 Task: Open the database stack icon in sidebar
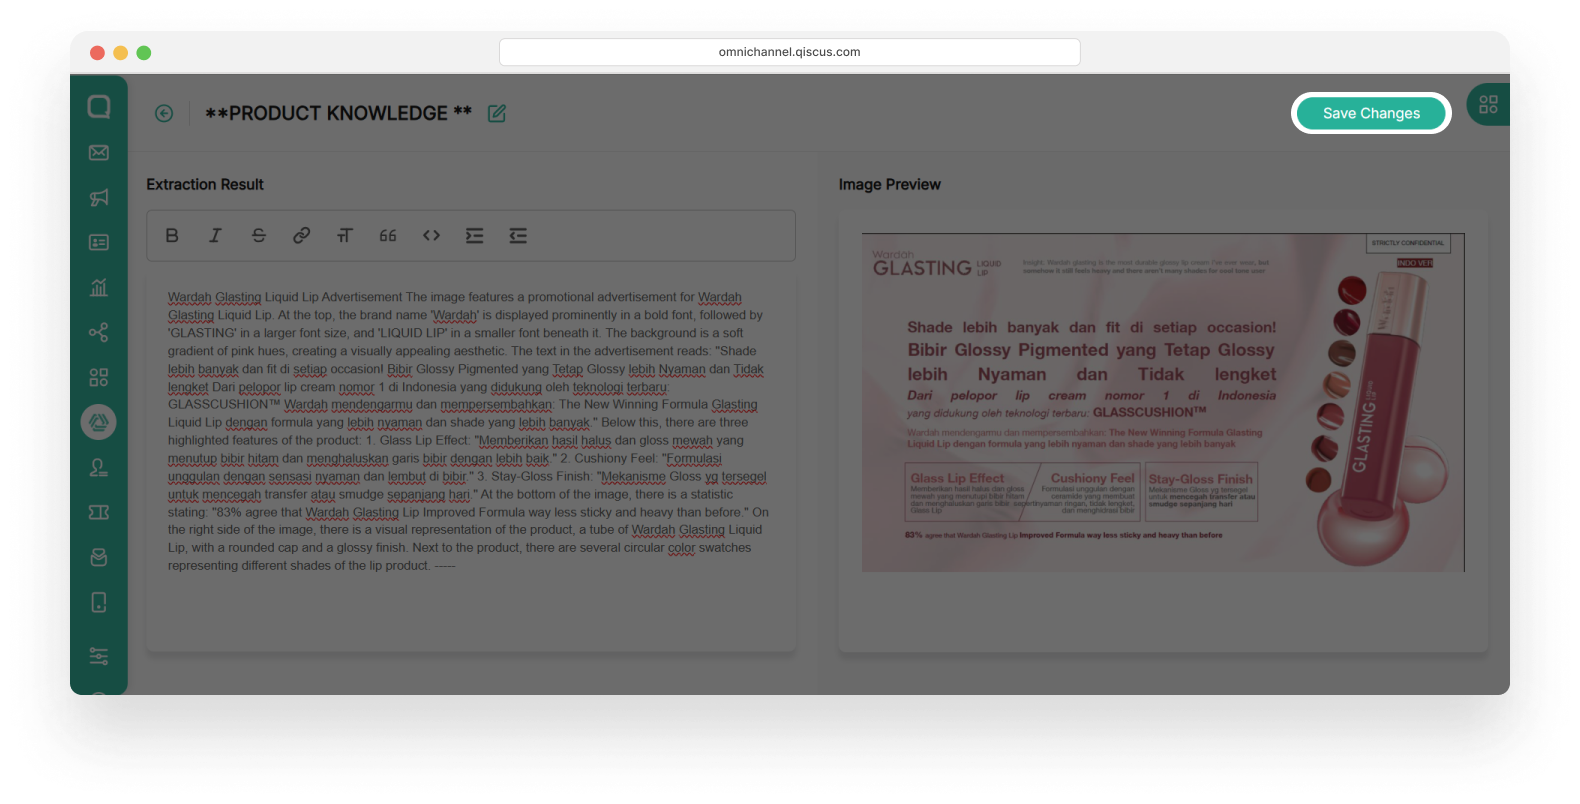pyautogui.click(x=99, y=557)
